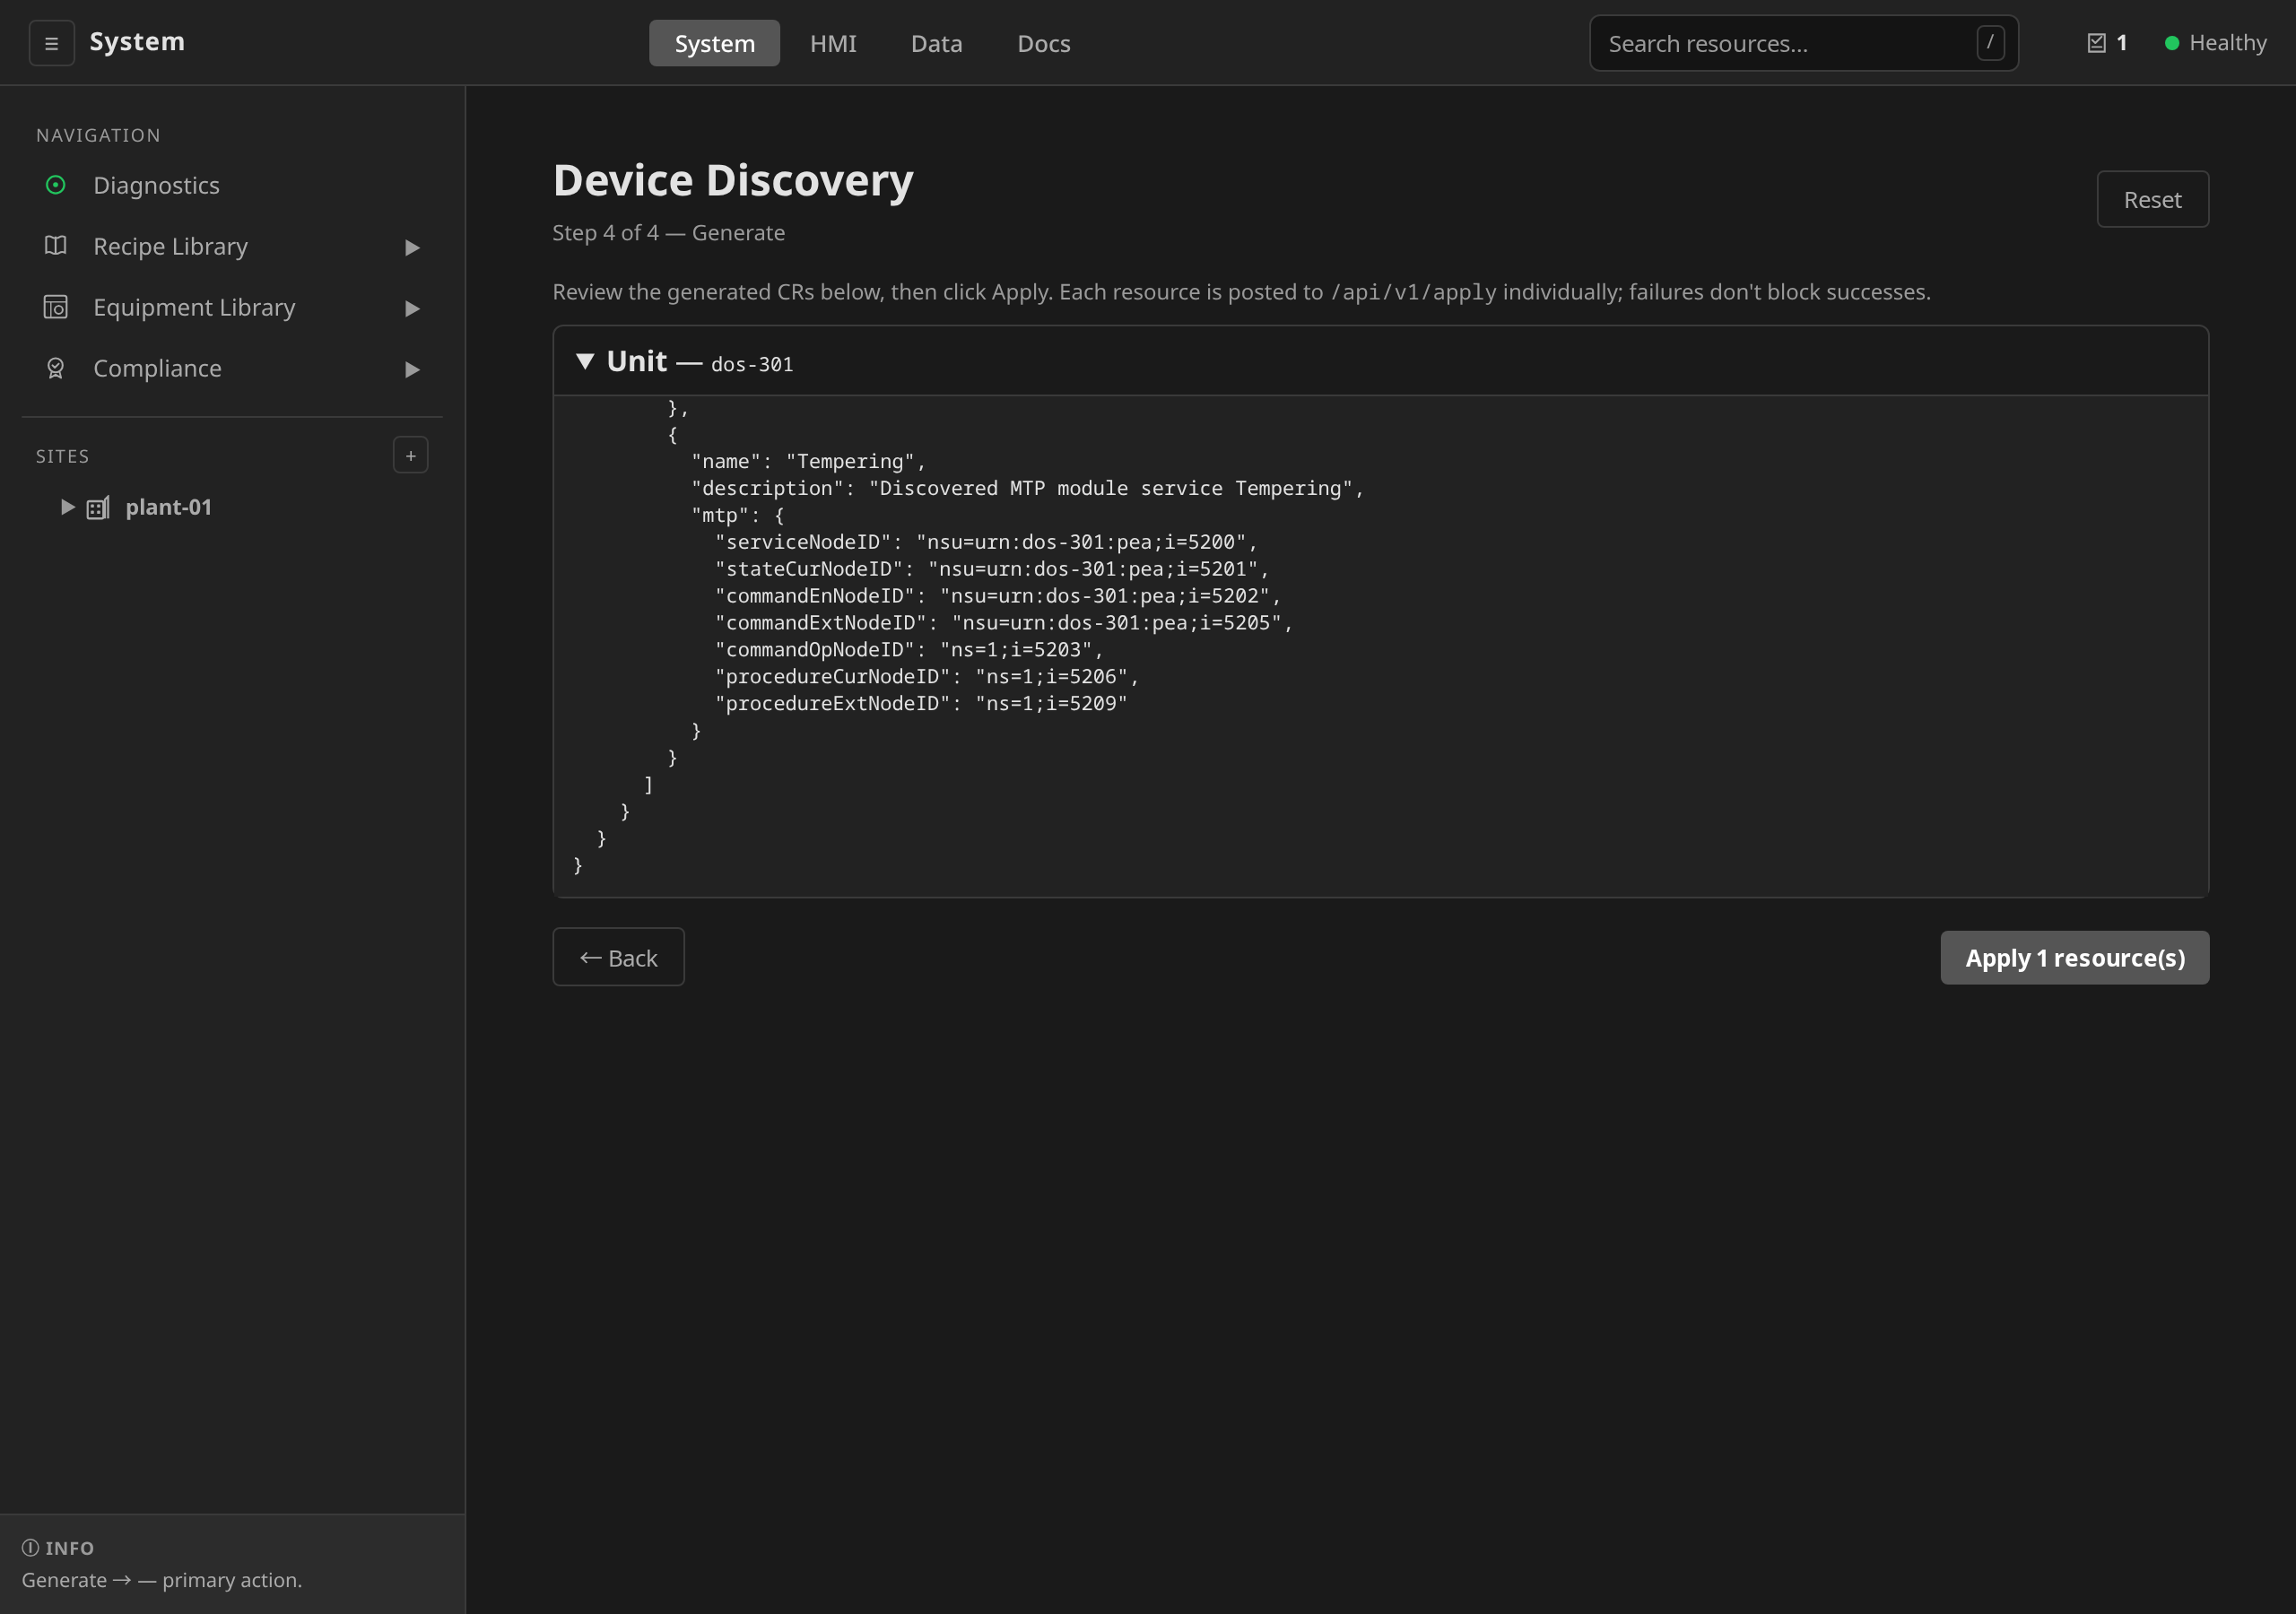Add a new site with plus button
This screenshot has width=2296, height=1614.
pos(410,455)
